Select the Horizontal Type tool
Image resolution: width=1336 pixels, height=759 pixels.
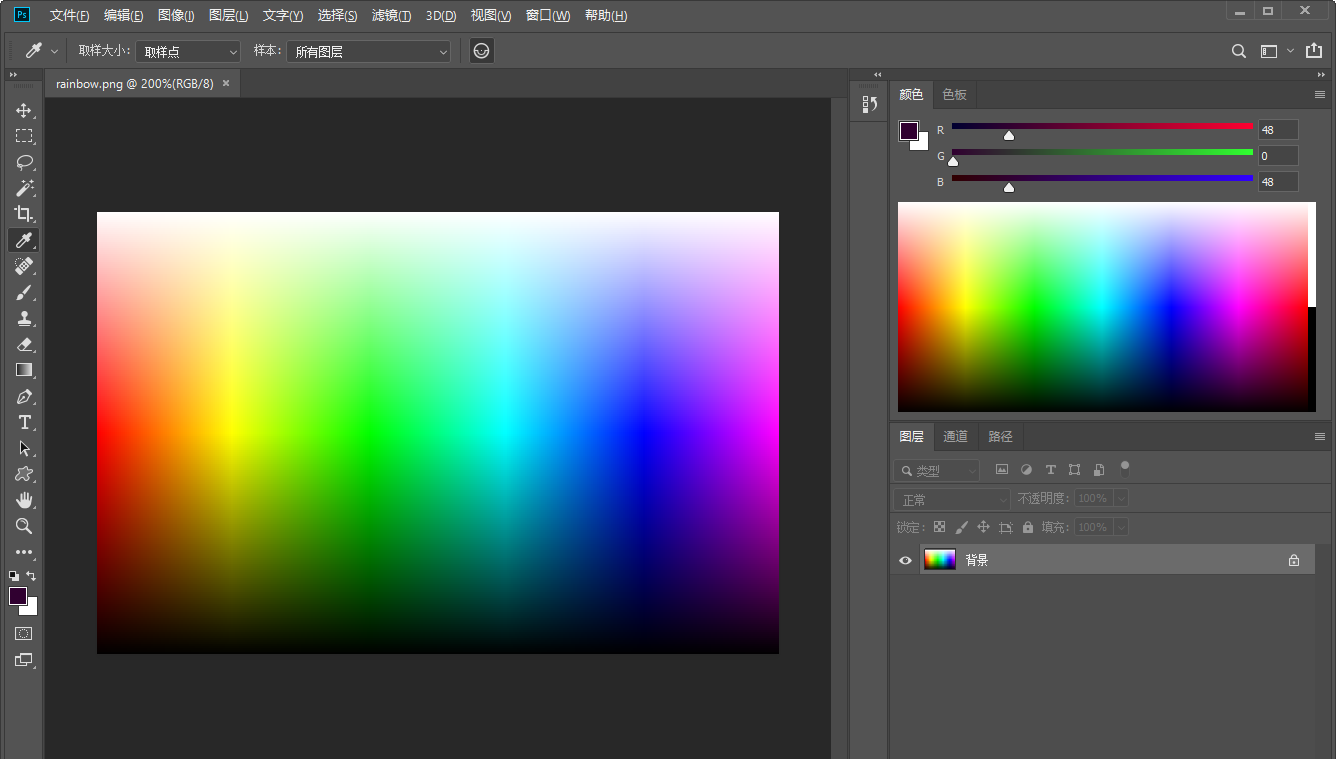(x=24, y=422)
